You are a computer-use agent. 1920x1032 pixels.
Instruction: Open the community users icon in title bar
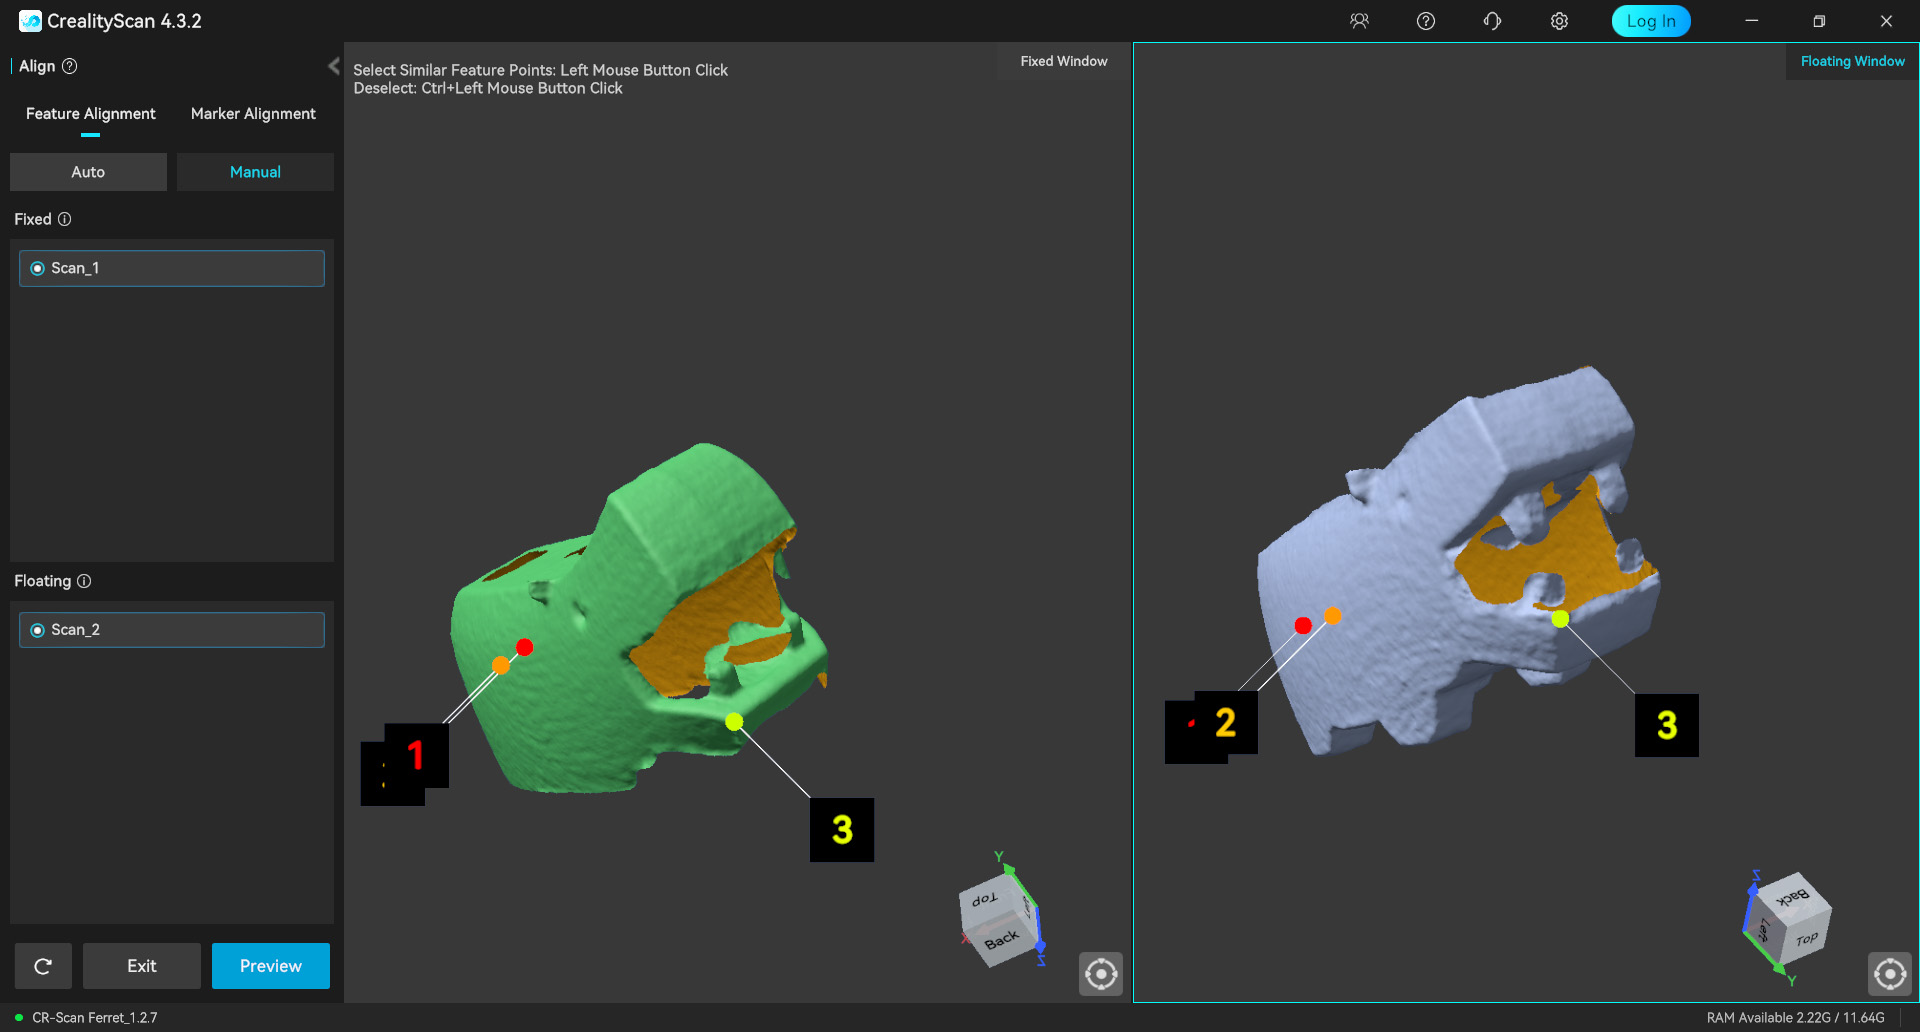point(1359,21)
